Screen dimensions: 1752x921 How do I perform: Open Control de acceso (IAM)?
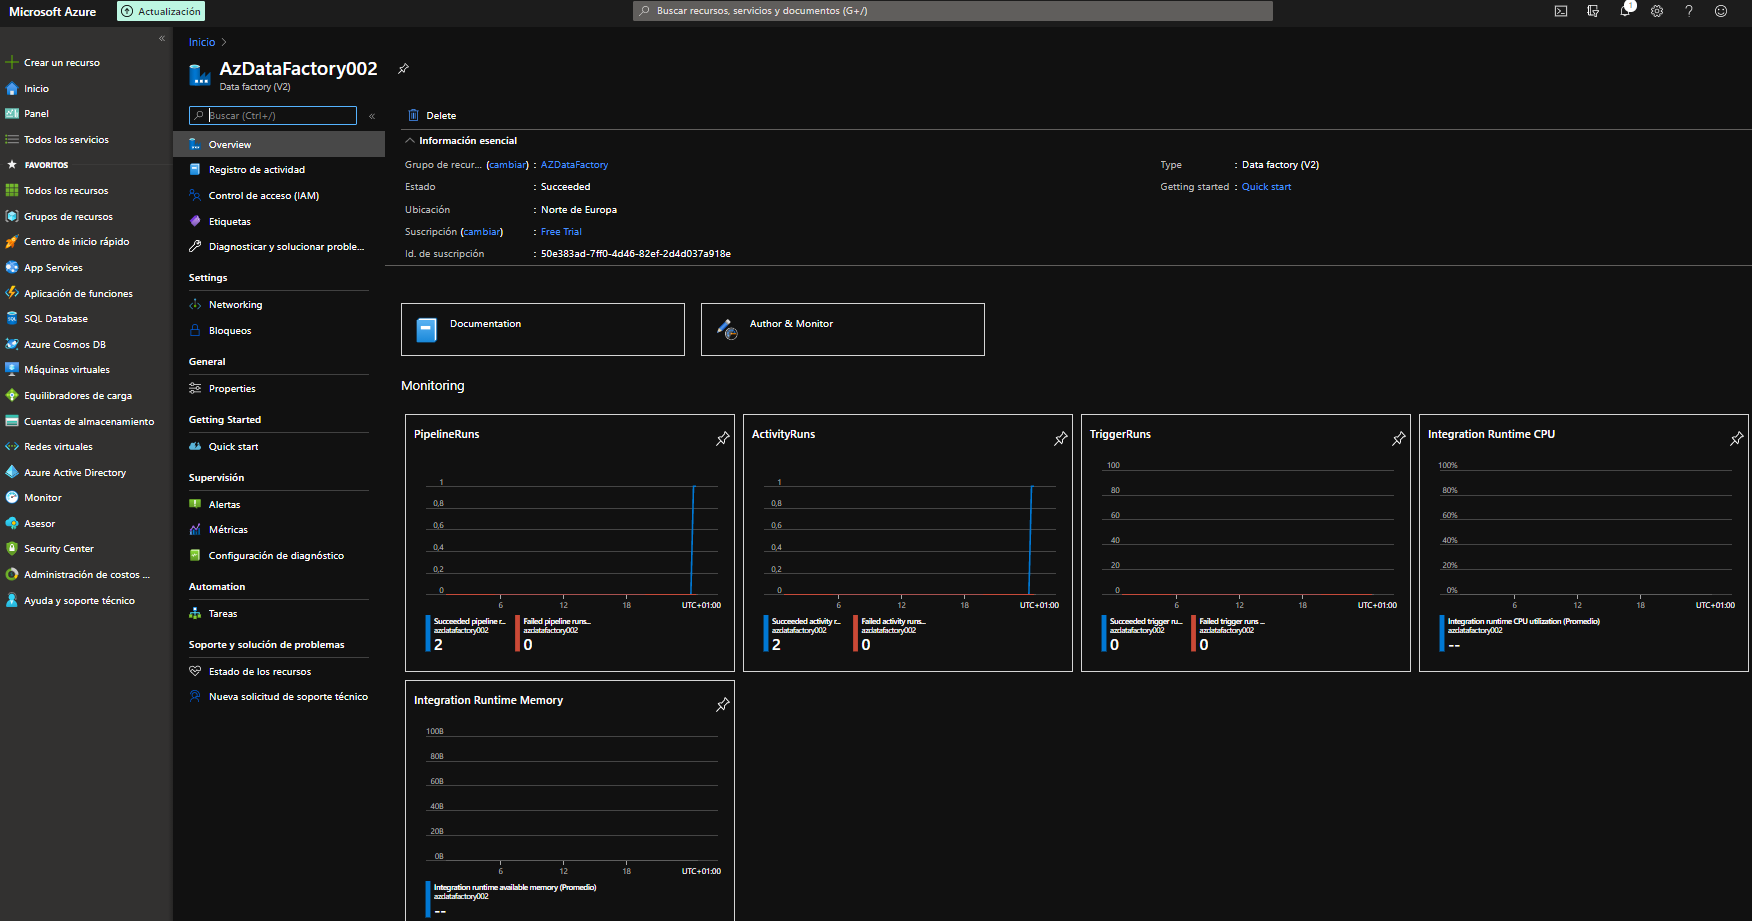(263, 196)
